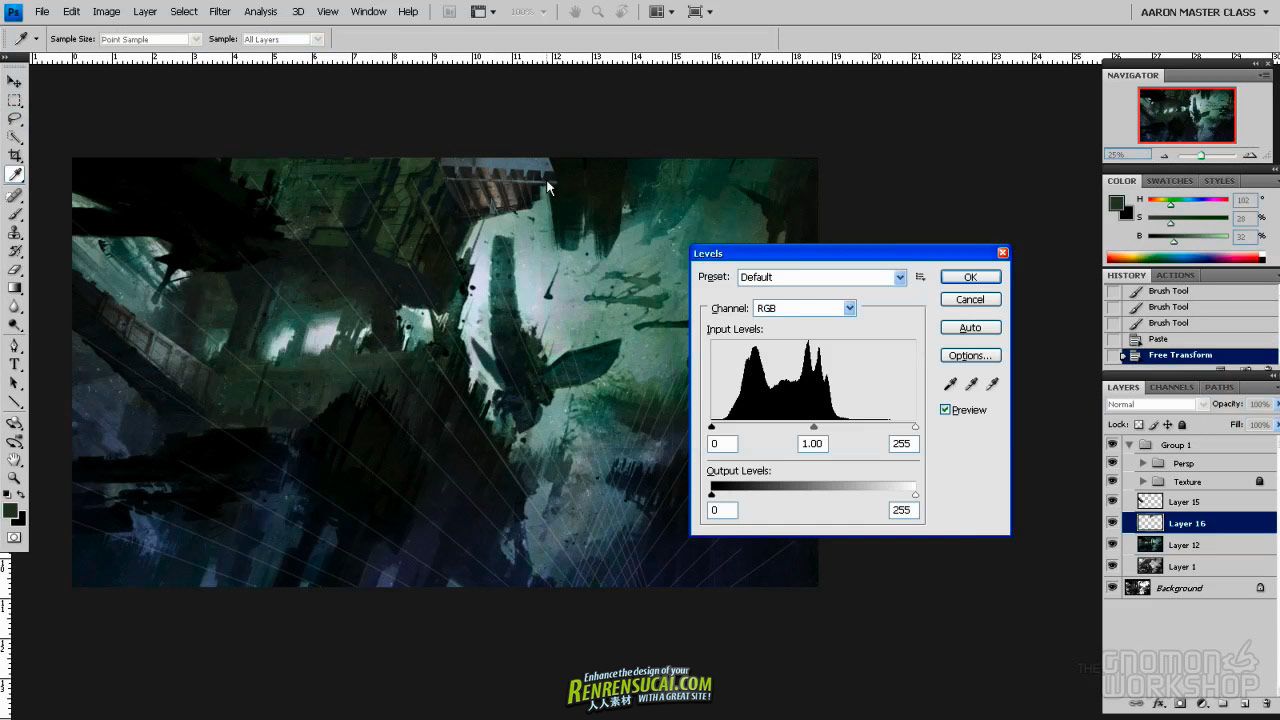This screenshot has width=1280, height=720.
Task: Switch to the Actions tab
Action: [1175, 275]
